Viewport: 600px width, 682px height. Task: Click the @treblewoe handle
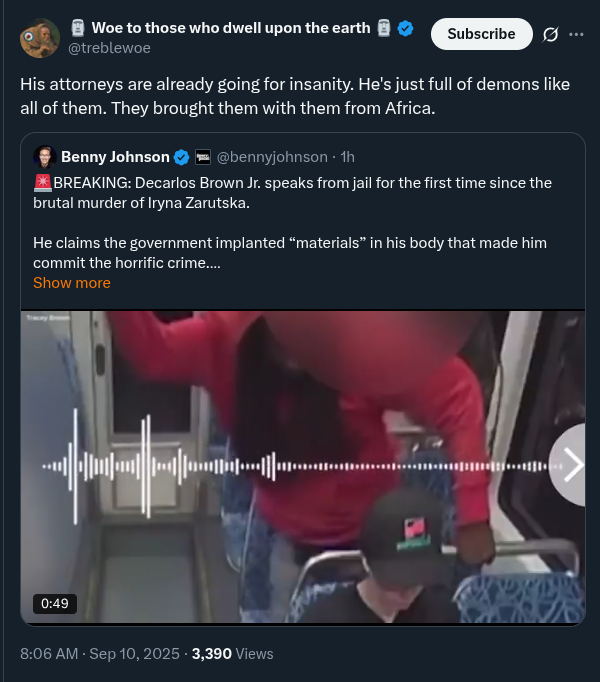pos(109,48)
